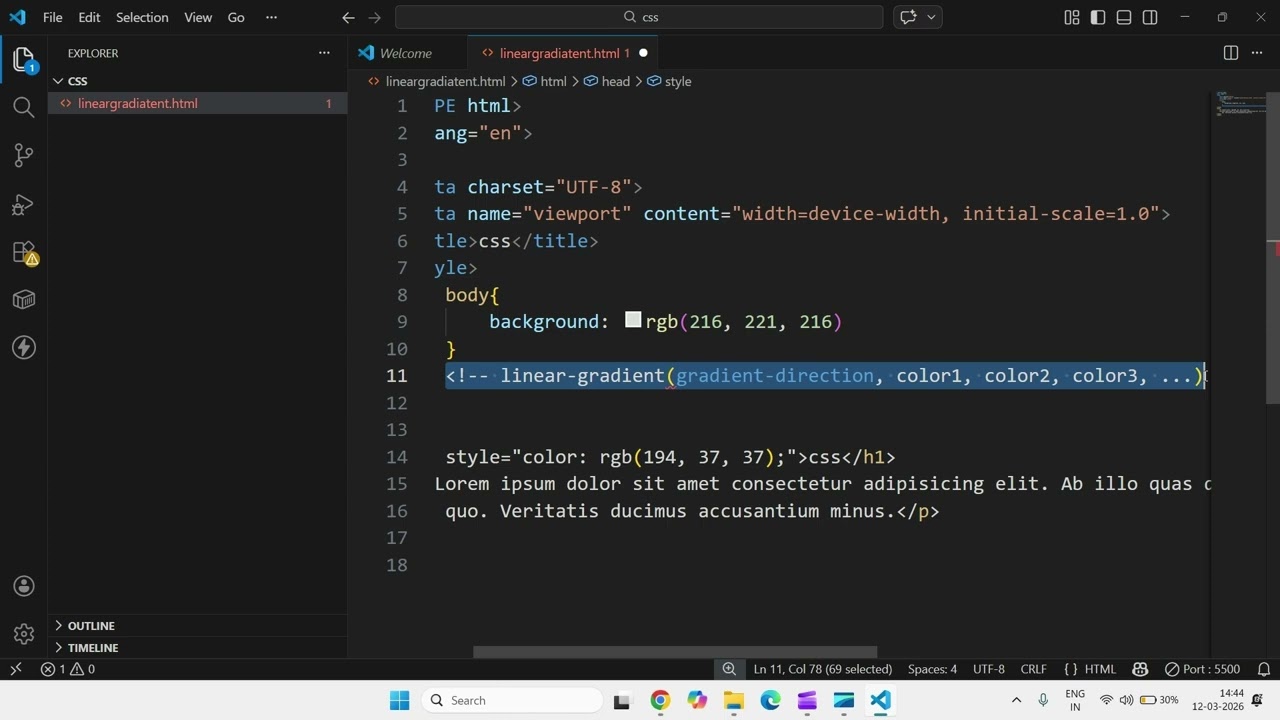This screenshot has width=1280, height=720.
Task: Go forward with the right arrow
Action: coord(374,17)
